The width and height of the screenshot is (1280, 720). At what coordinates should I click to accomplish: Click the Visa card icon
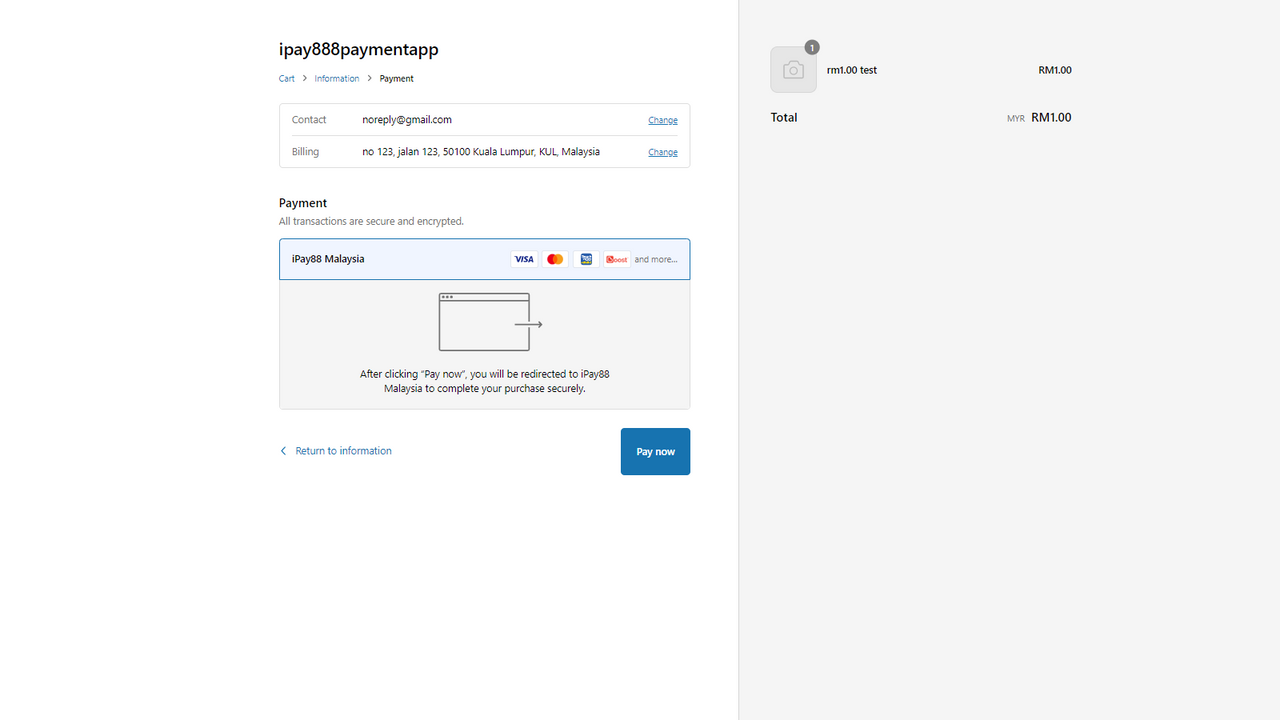(x=524, y=259)
